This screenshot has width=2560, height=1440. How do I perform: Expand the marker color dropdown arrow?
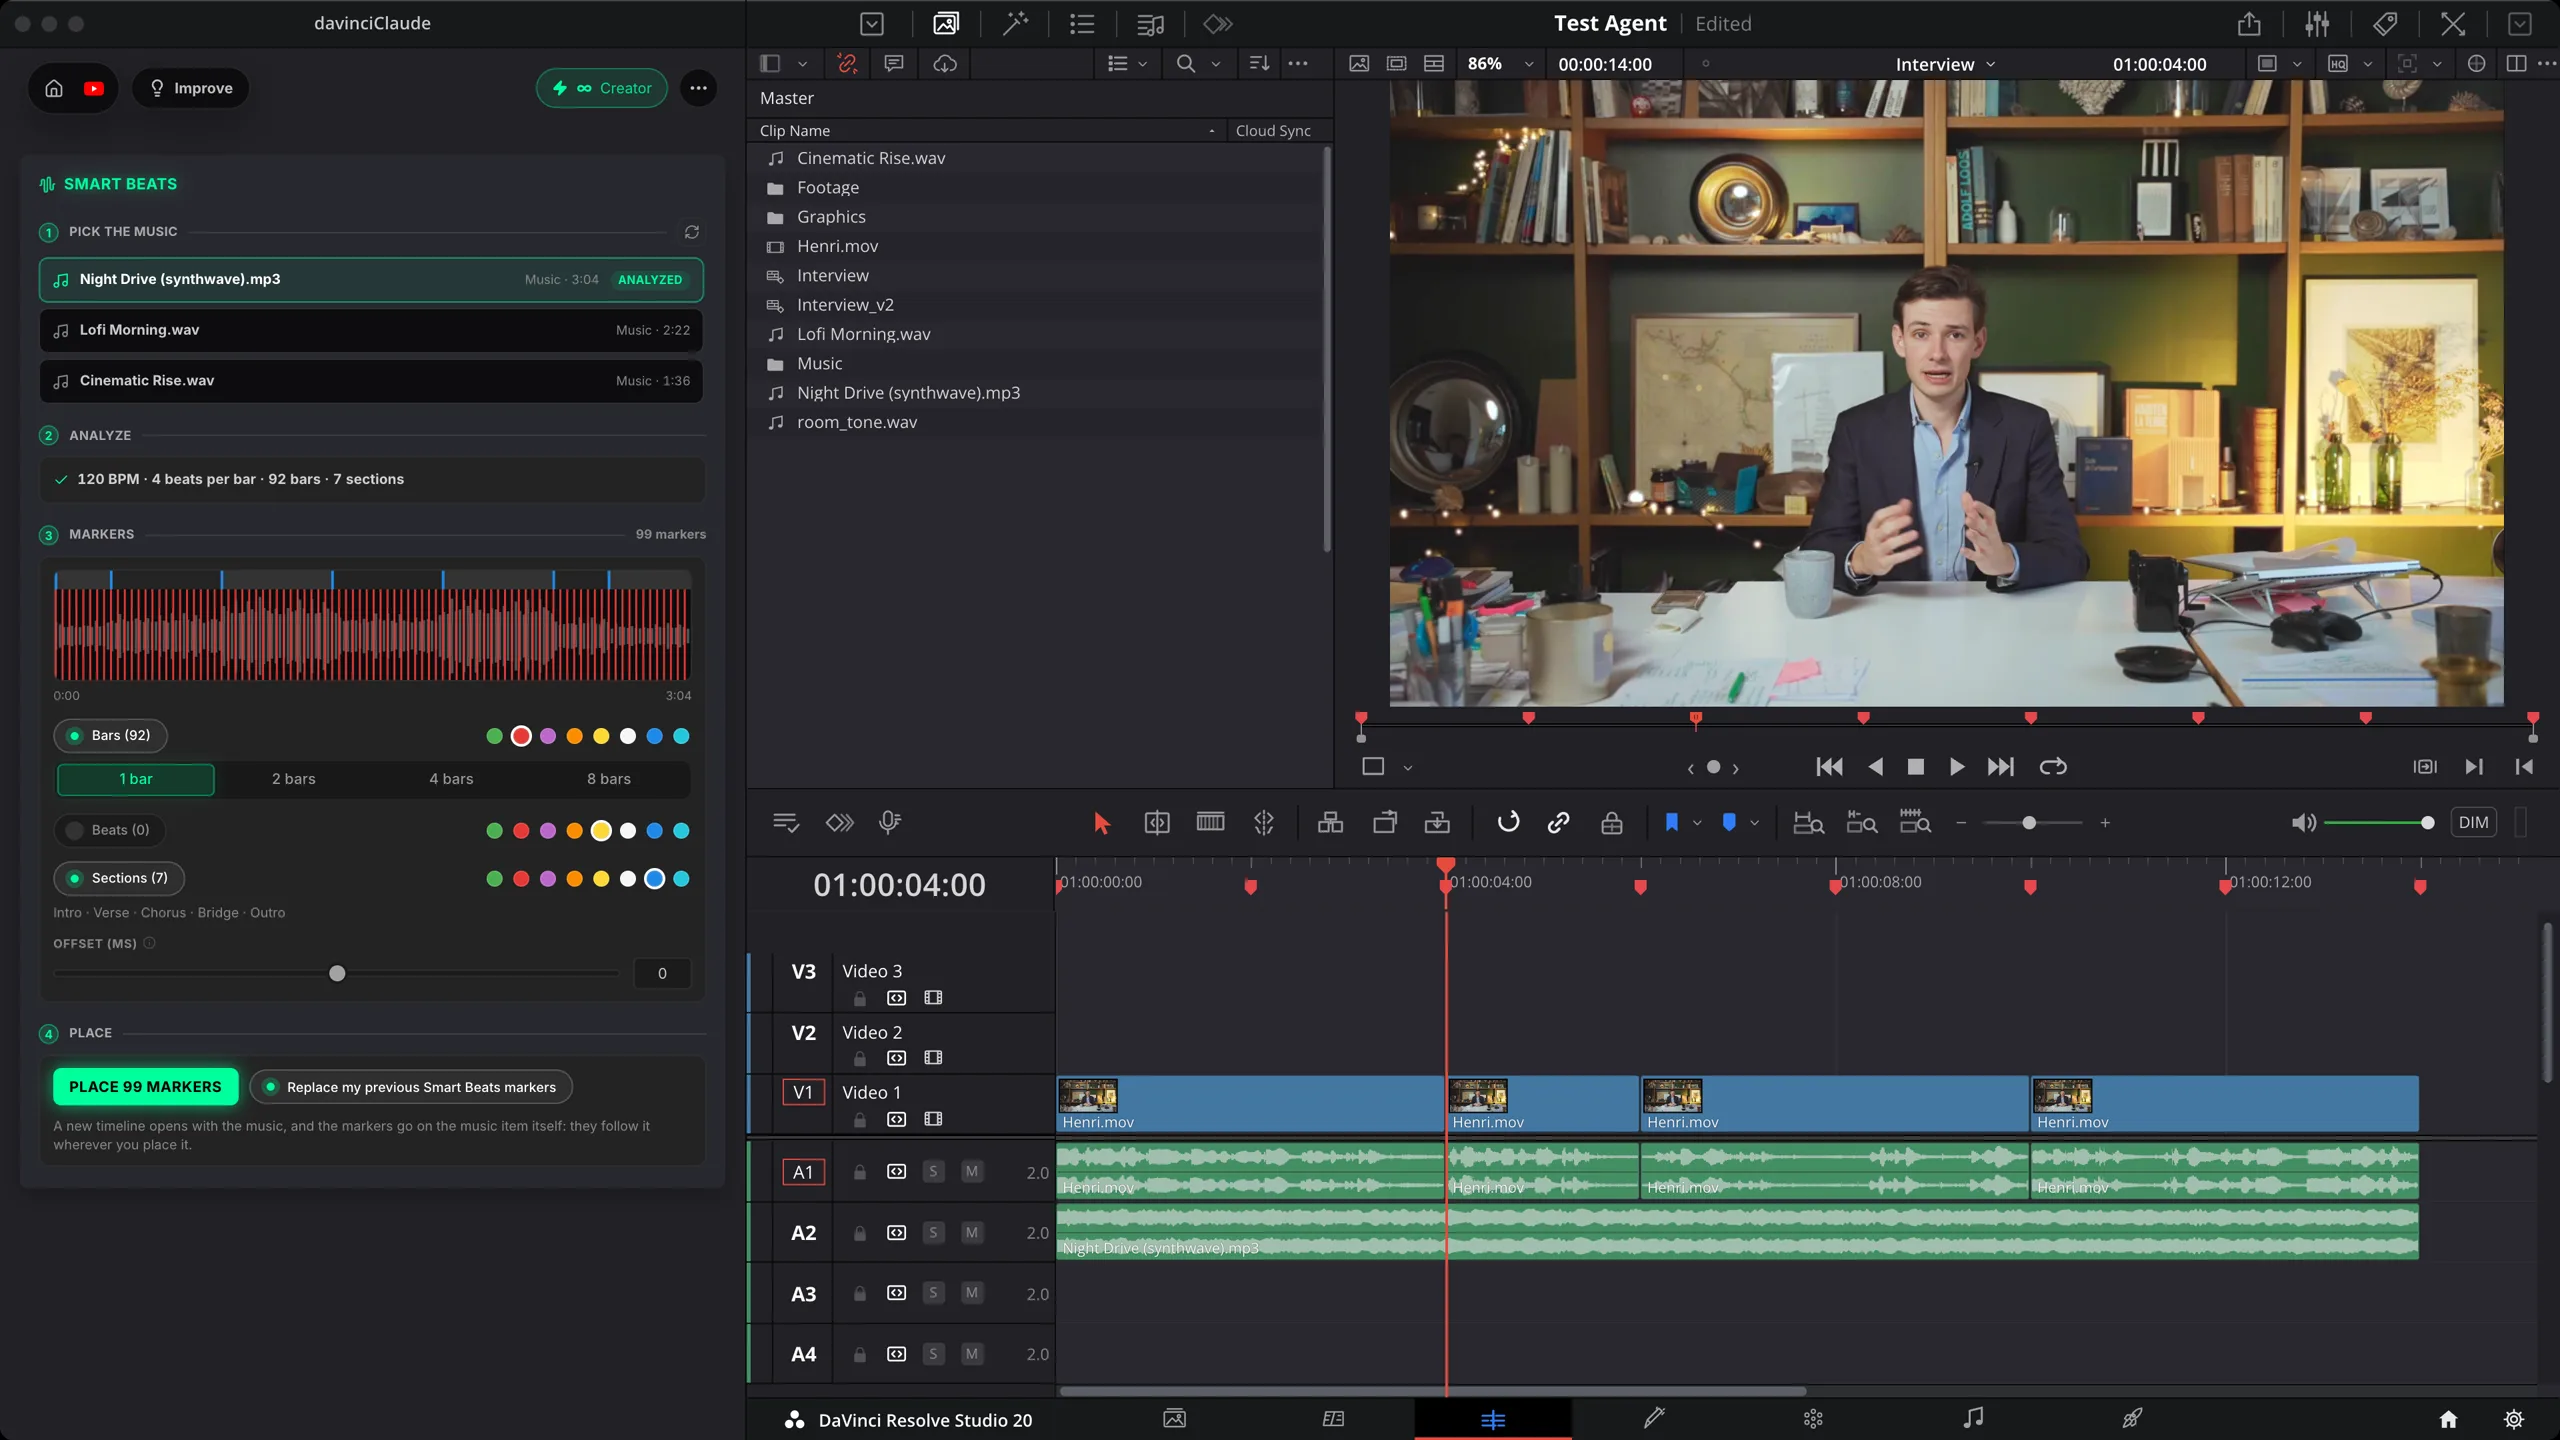(1754, 823)
